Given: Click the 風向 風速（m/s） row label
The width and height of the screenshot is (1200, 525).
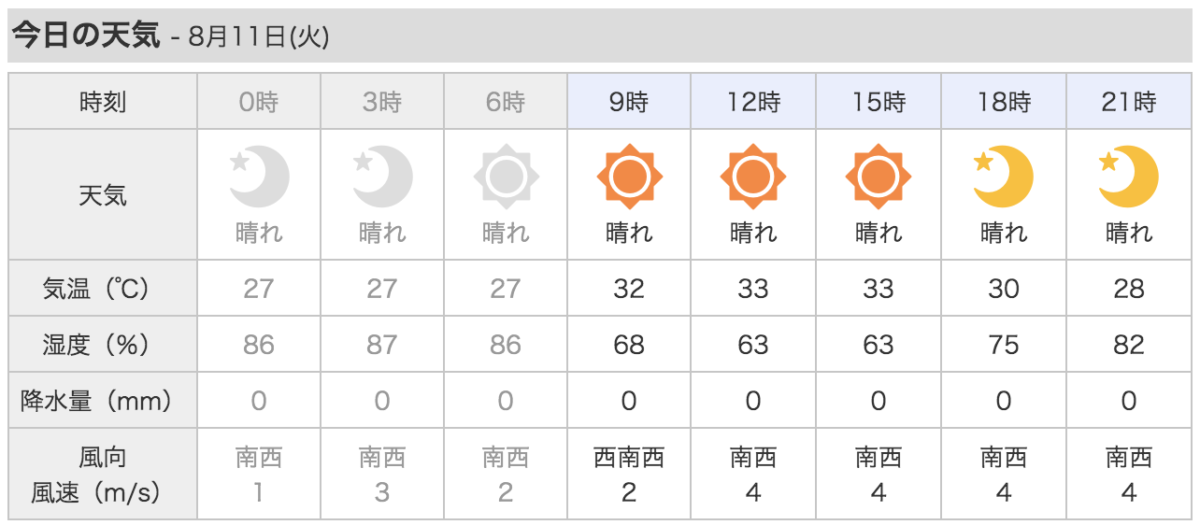Looking at the screenshot, I should point(103,475).
